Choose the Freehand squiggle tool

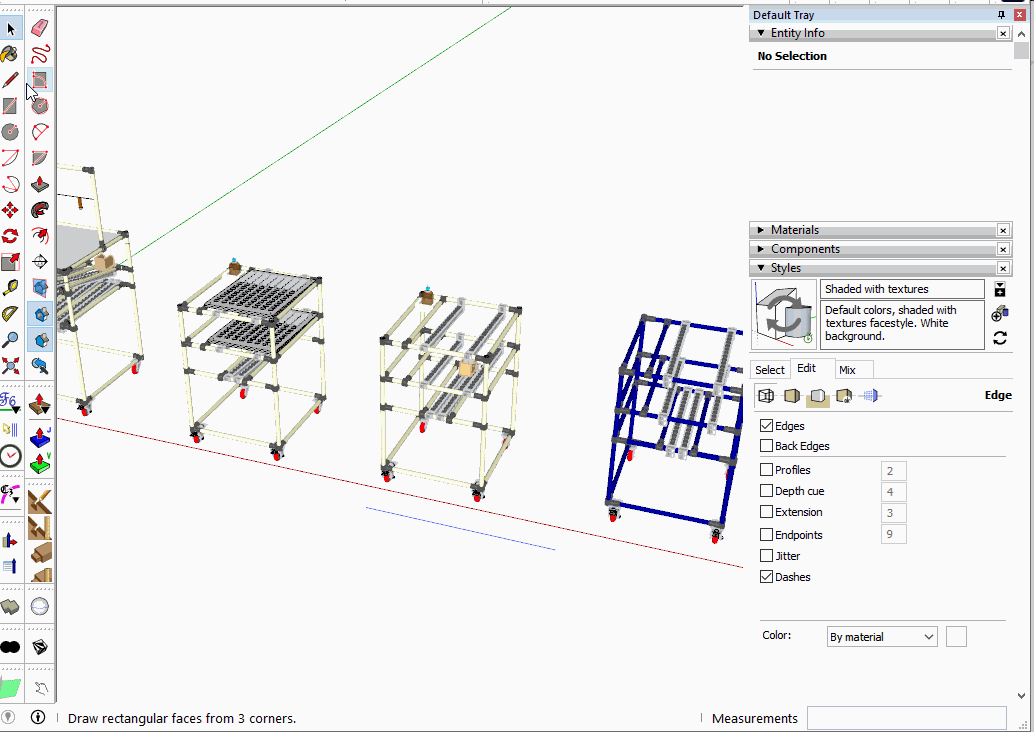coord(40,54)
